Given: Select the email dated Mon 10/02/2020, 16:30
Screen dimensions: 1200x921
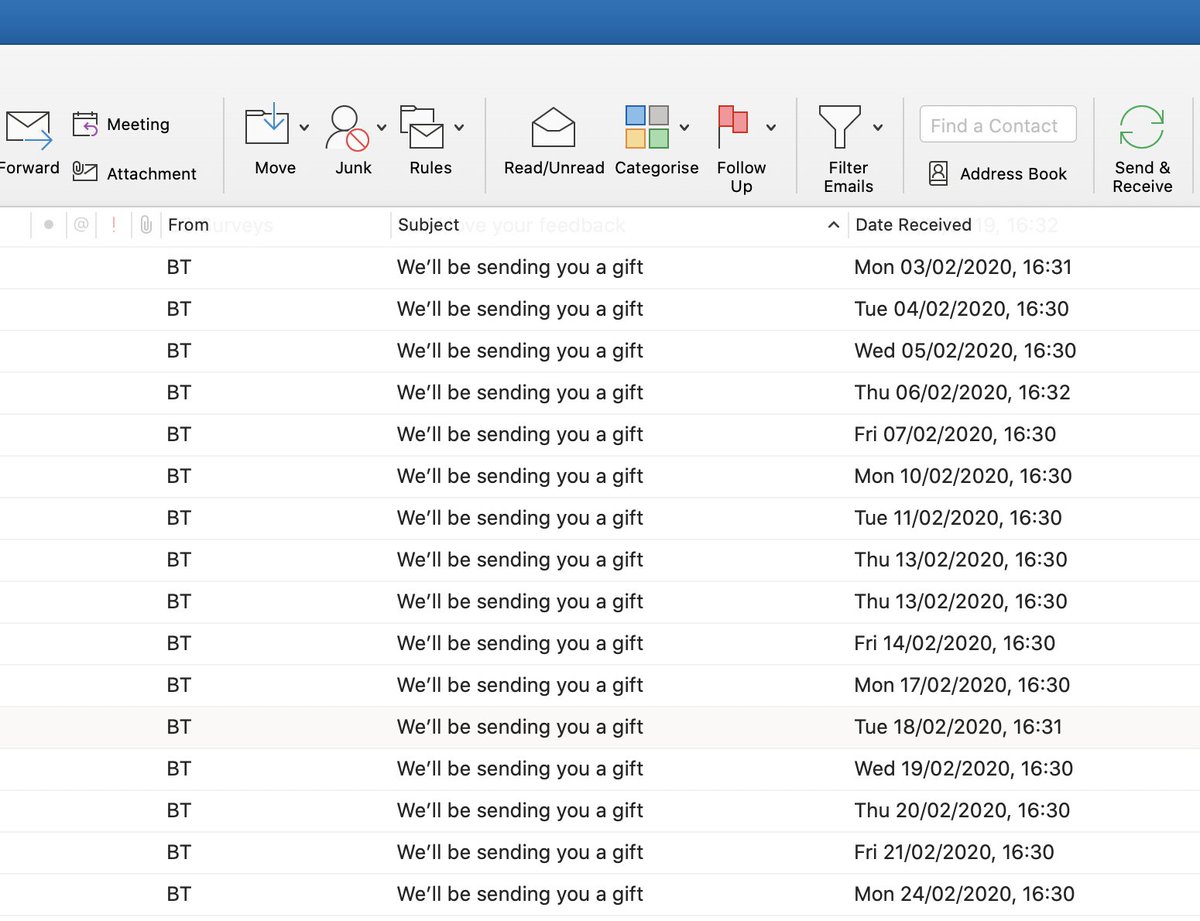Looking at the screenshot, I should [x=600, y=477].
